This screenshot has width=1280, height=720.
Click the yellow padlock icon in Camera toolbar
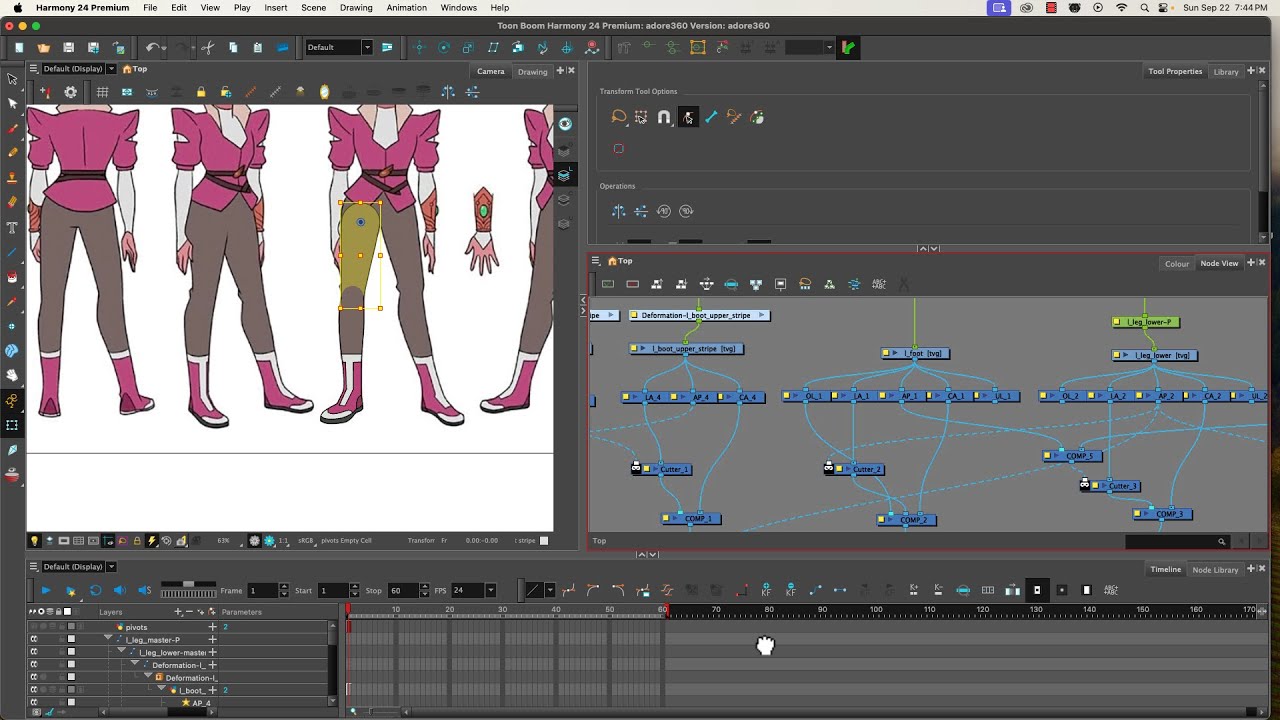pyautogui.click(x=201, y=92)
